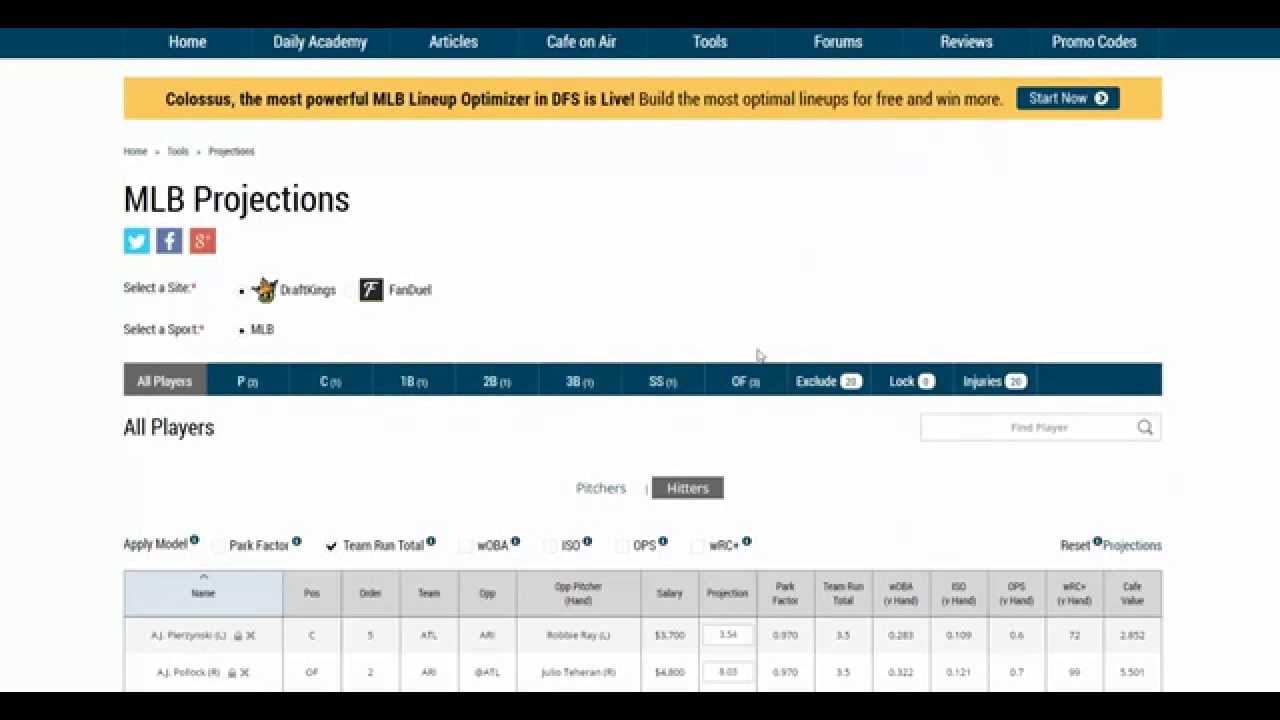The image size is (1280, 720).
Task: Switch to the 2B position tab
Action: click(497, 380)
